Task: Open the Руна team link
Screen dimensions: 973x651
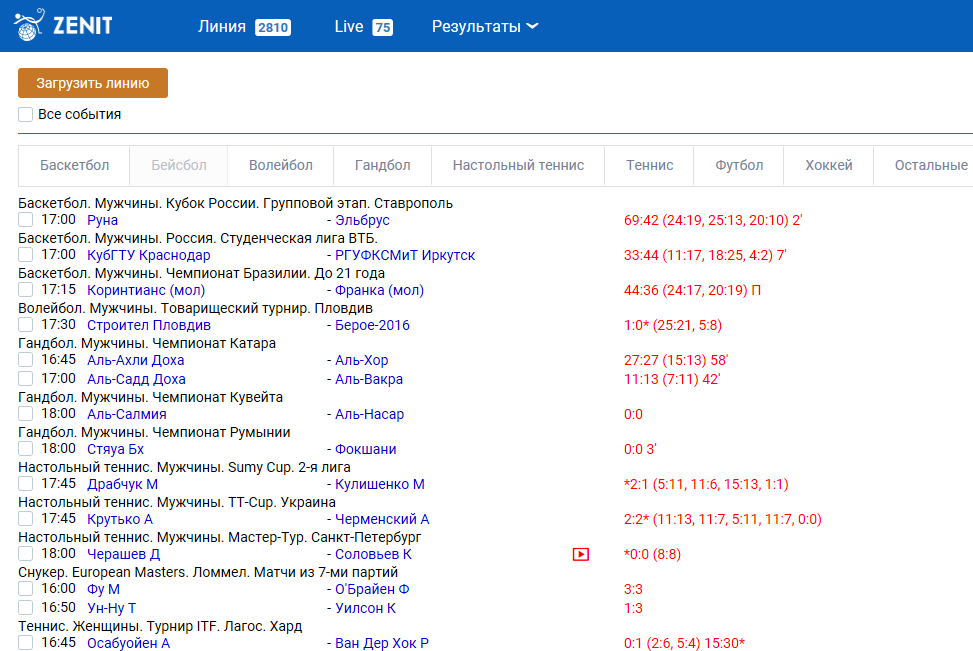Action: [x=102, y=220]
